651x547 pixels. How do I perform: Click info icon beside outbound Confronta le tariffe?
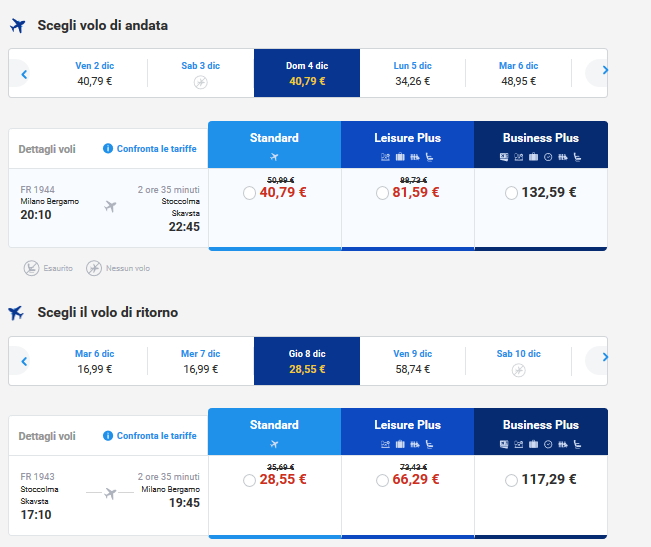(108, 149)
